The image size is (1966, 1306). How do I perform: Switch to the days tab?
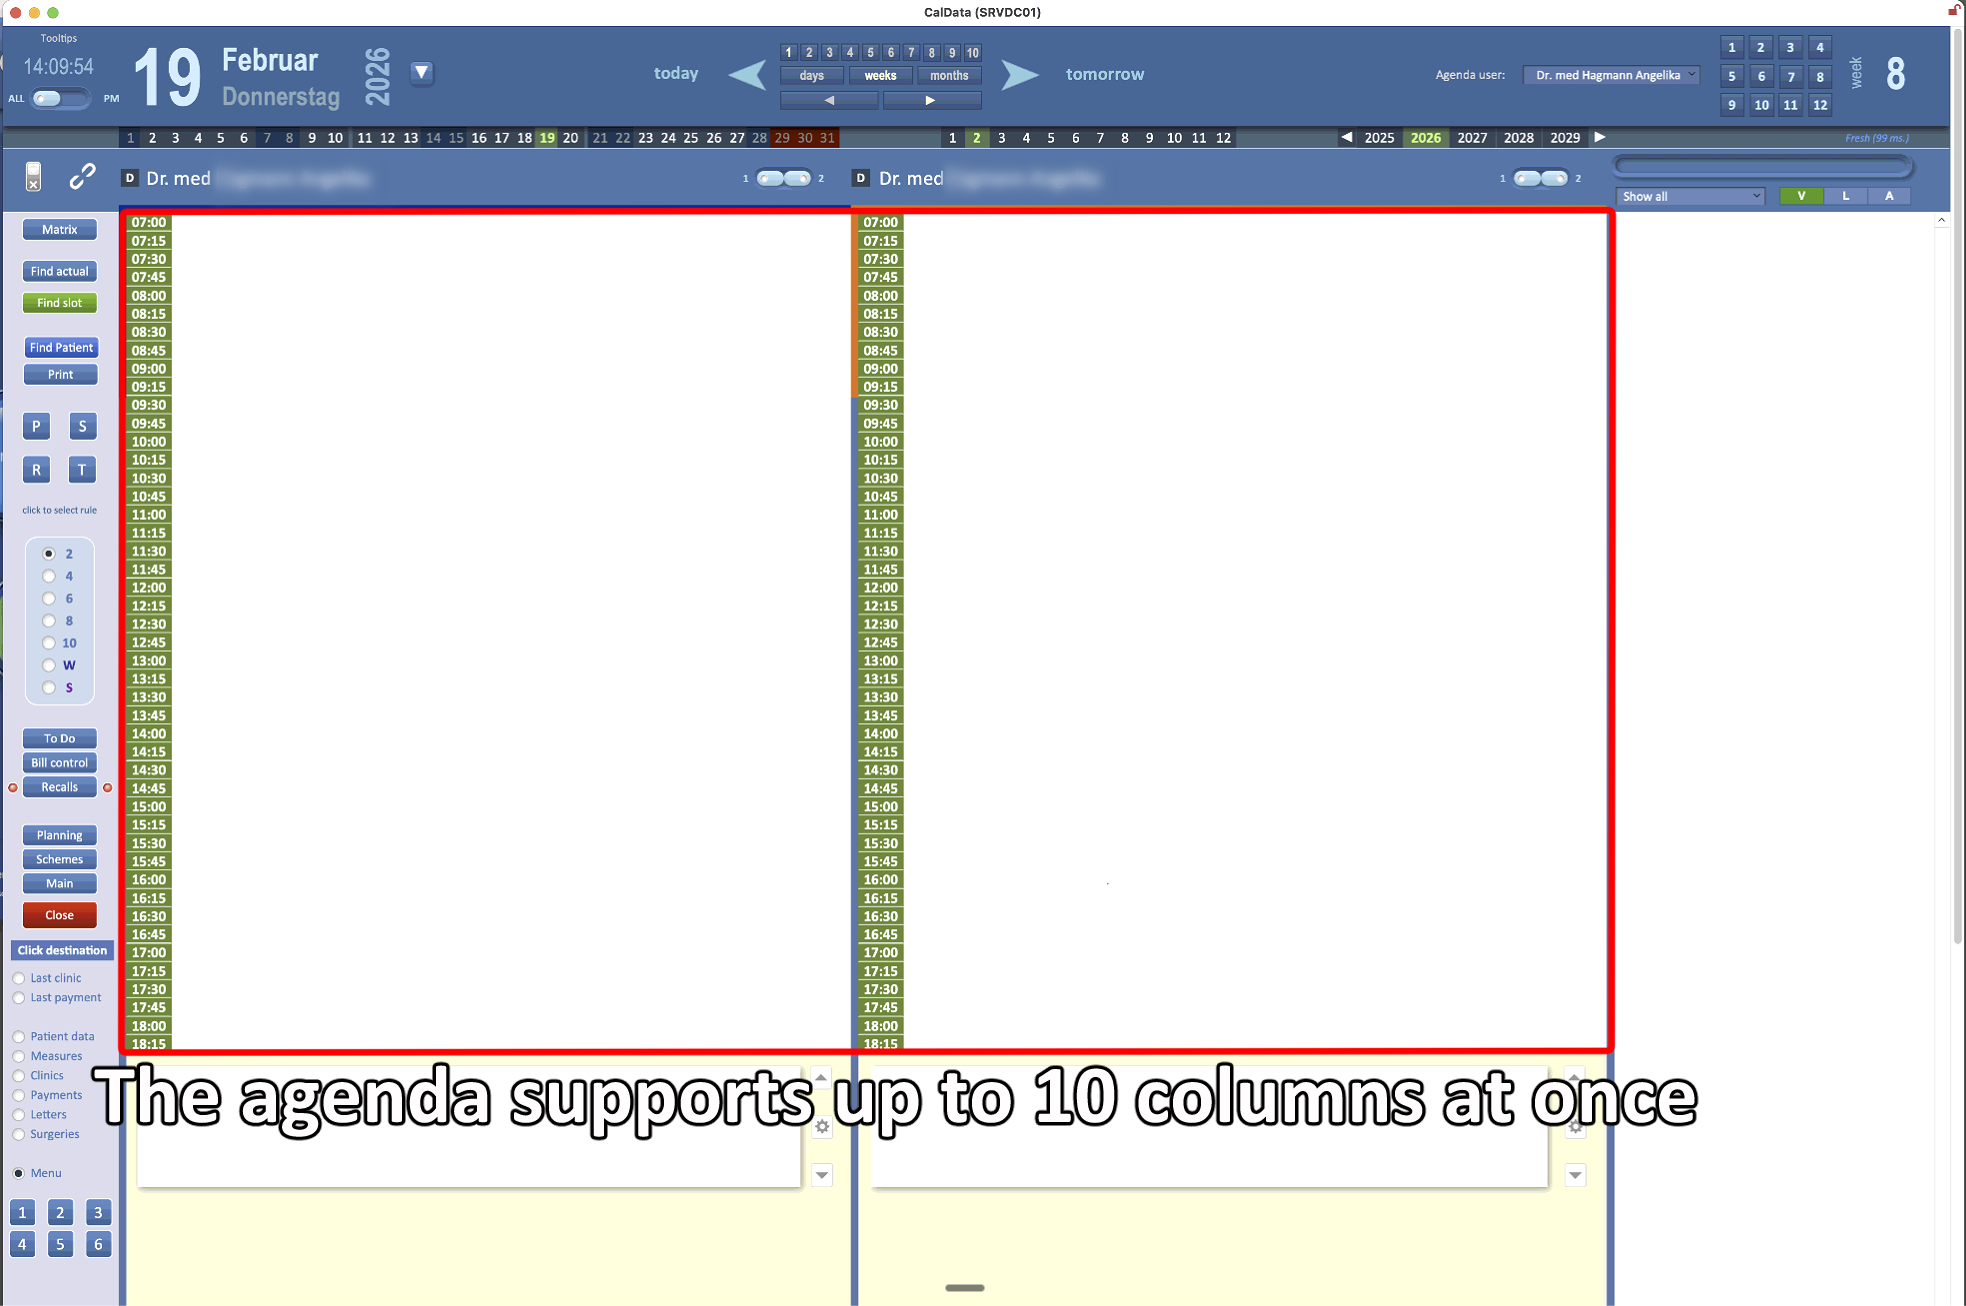click(812, 76)
